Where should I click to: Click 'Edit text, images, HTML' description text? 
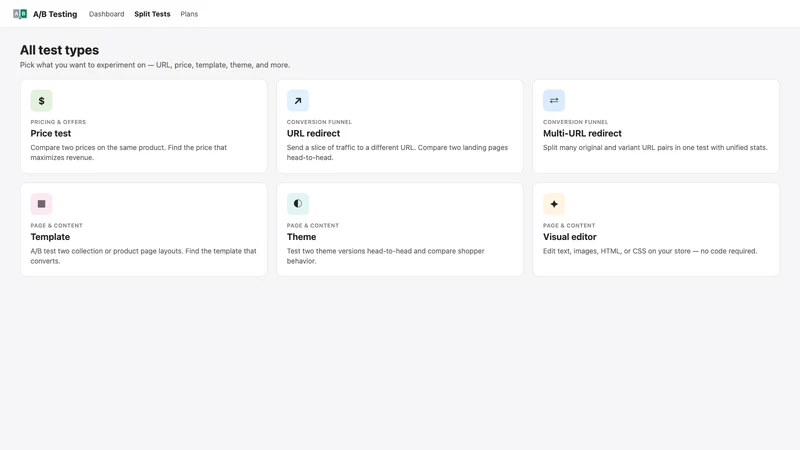(650, 251)
